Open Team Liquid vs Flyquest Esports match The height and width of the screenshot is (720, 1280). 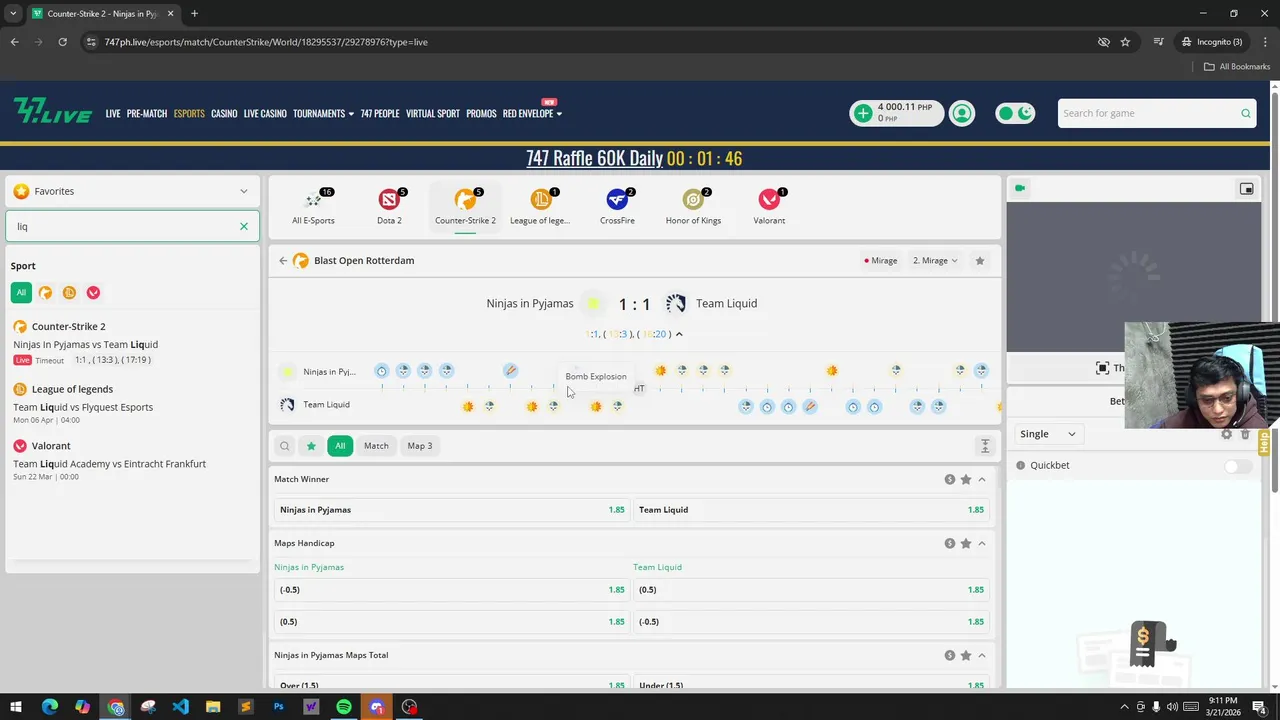pos(83,407)
